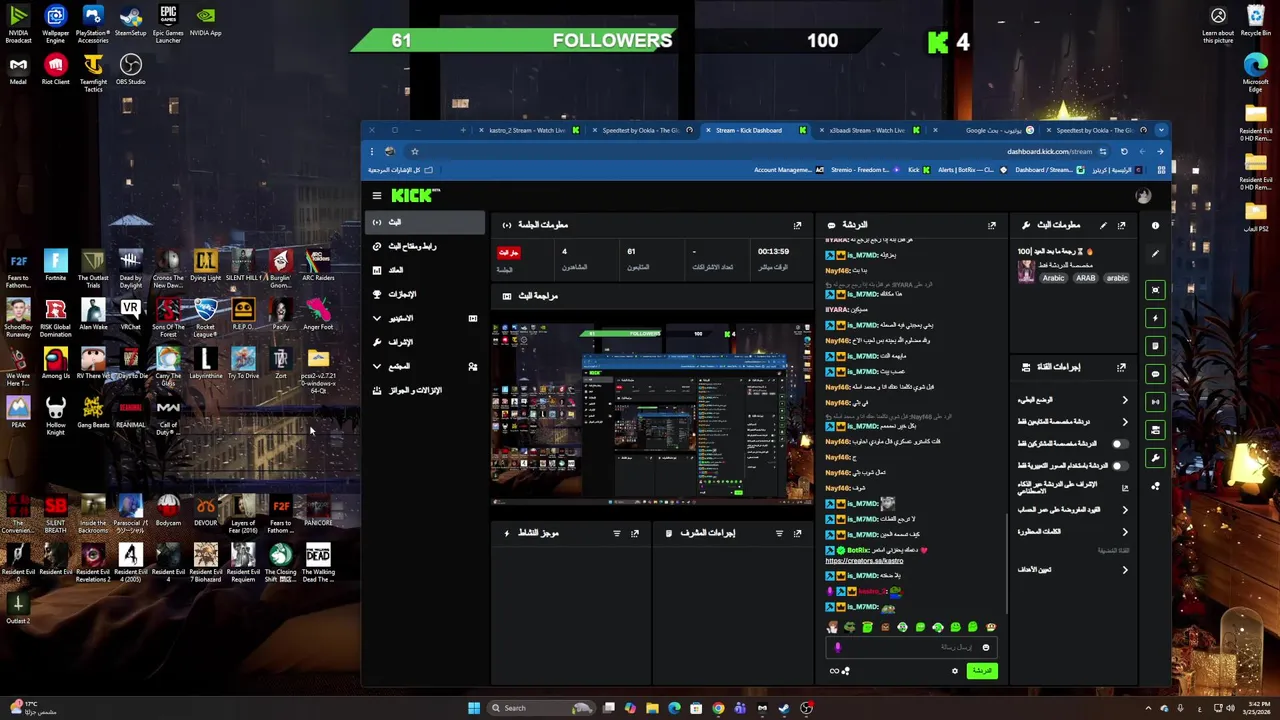1280x720 pixels.
Task: Open File Explorer from the taskbar
Action: click(x=652, y=708)
